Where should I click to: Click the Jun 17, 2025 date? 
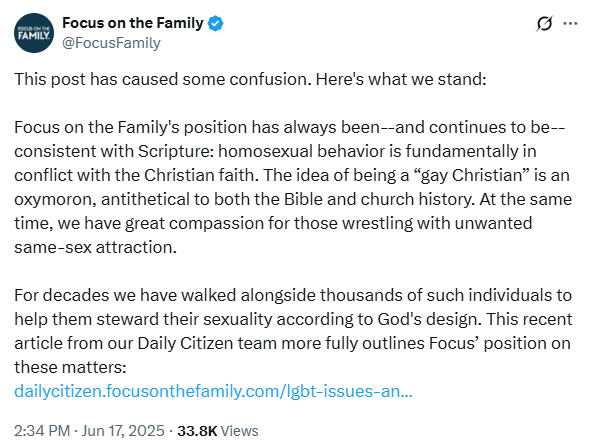(123, 431)
